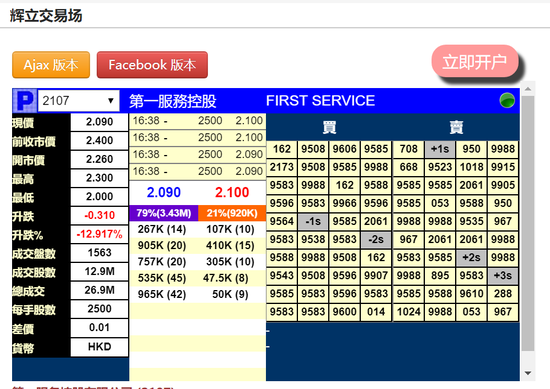Click the +3s broker marker cell
This screenshot has height=389, width=550.
[503, 276]
